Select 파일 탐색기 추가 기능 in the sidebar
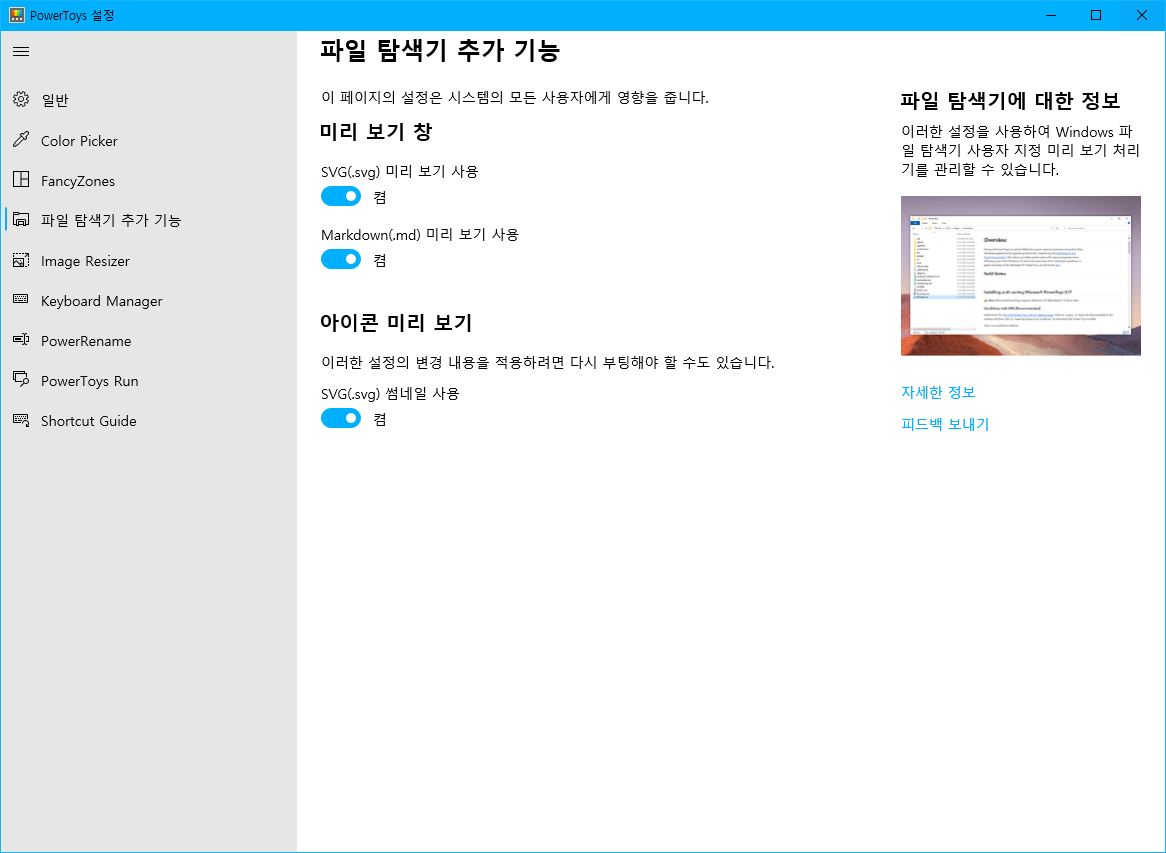 [x=149, y=220]
